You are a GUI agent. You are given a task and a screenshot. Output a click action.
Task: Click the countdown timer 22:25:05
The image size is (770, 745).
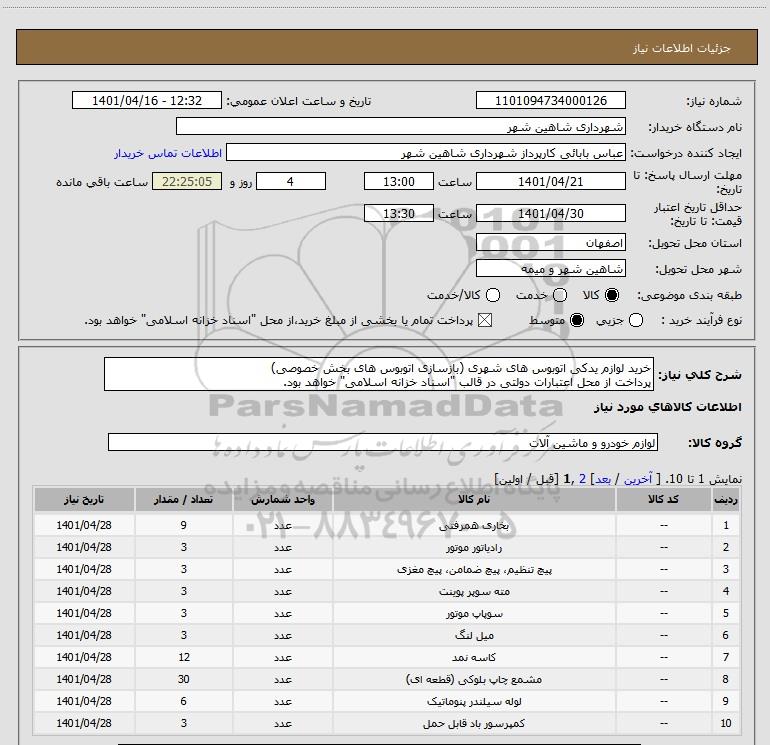click(x=187, y=181)
